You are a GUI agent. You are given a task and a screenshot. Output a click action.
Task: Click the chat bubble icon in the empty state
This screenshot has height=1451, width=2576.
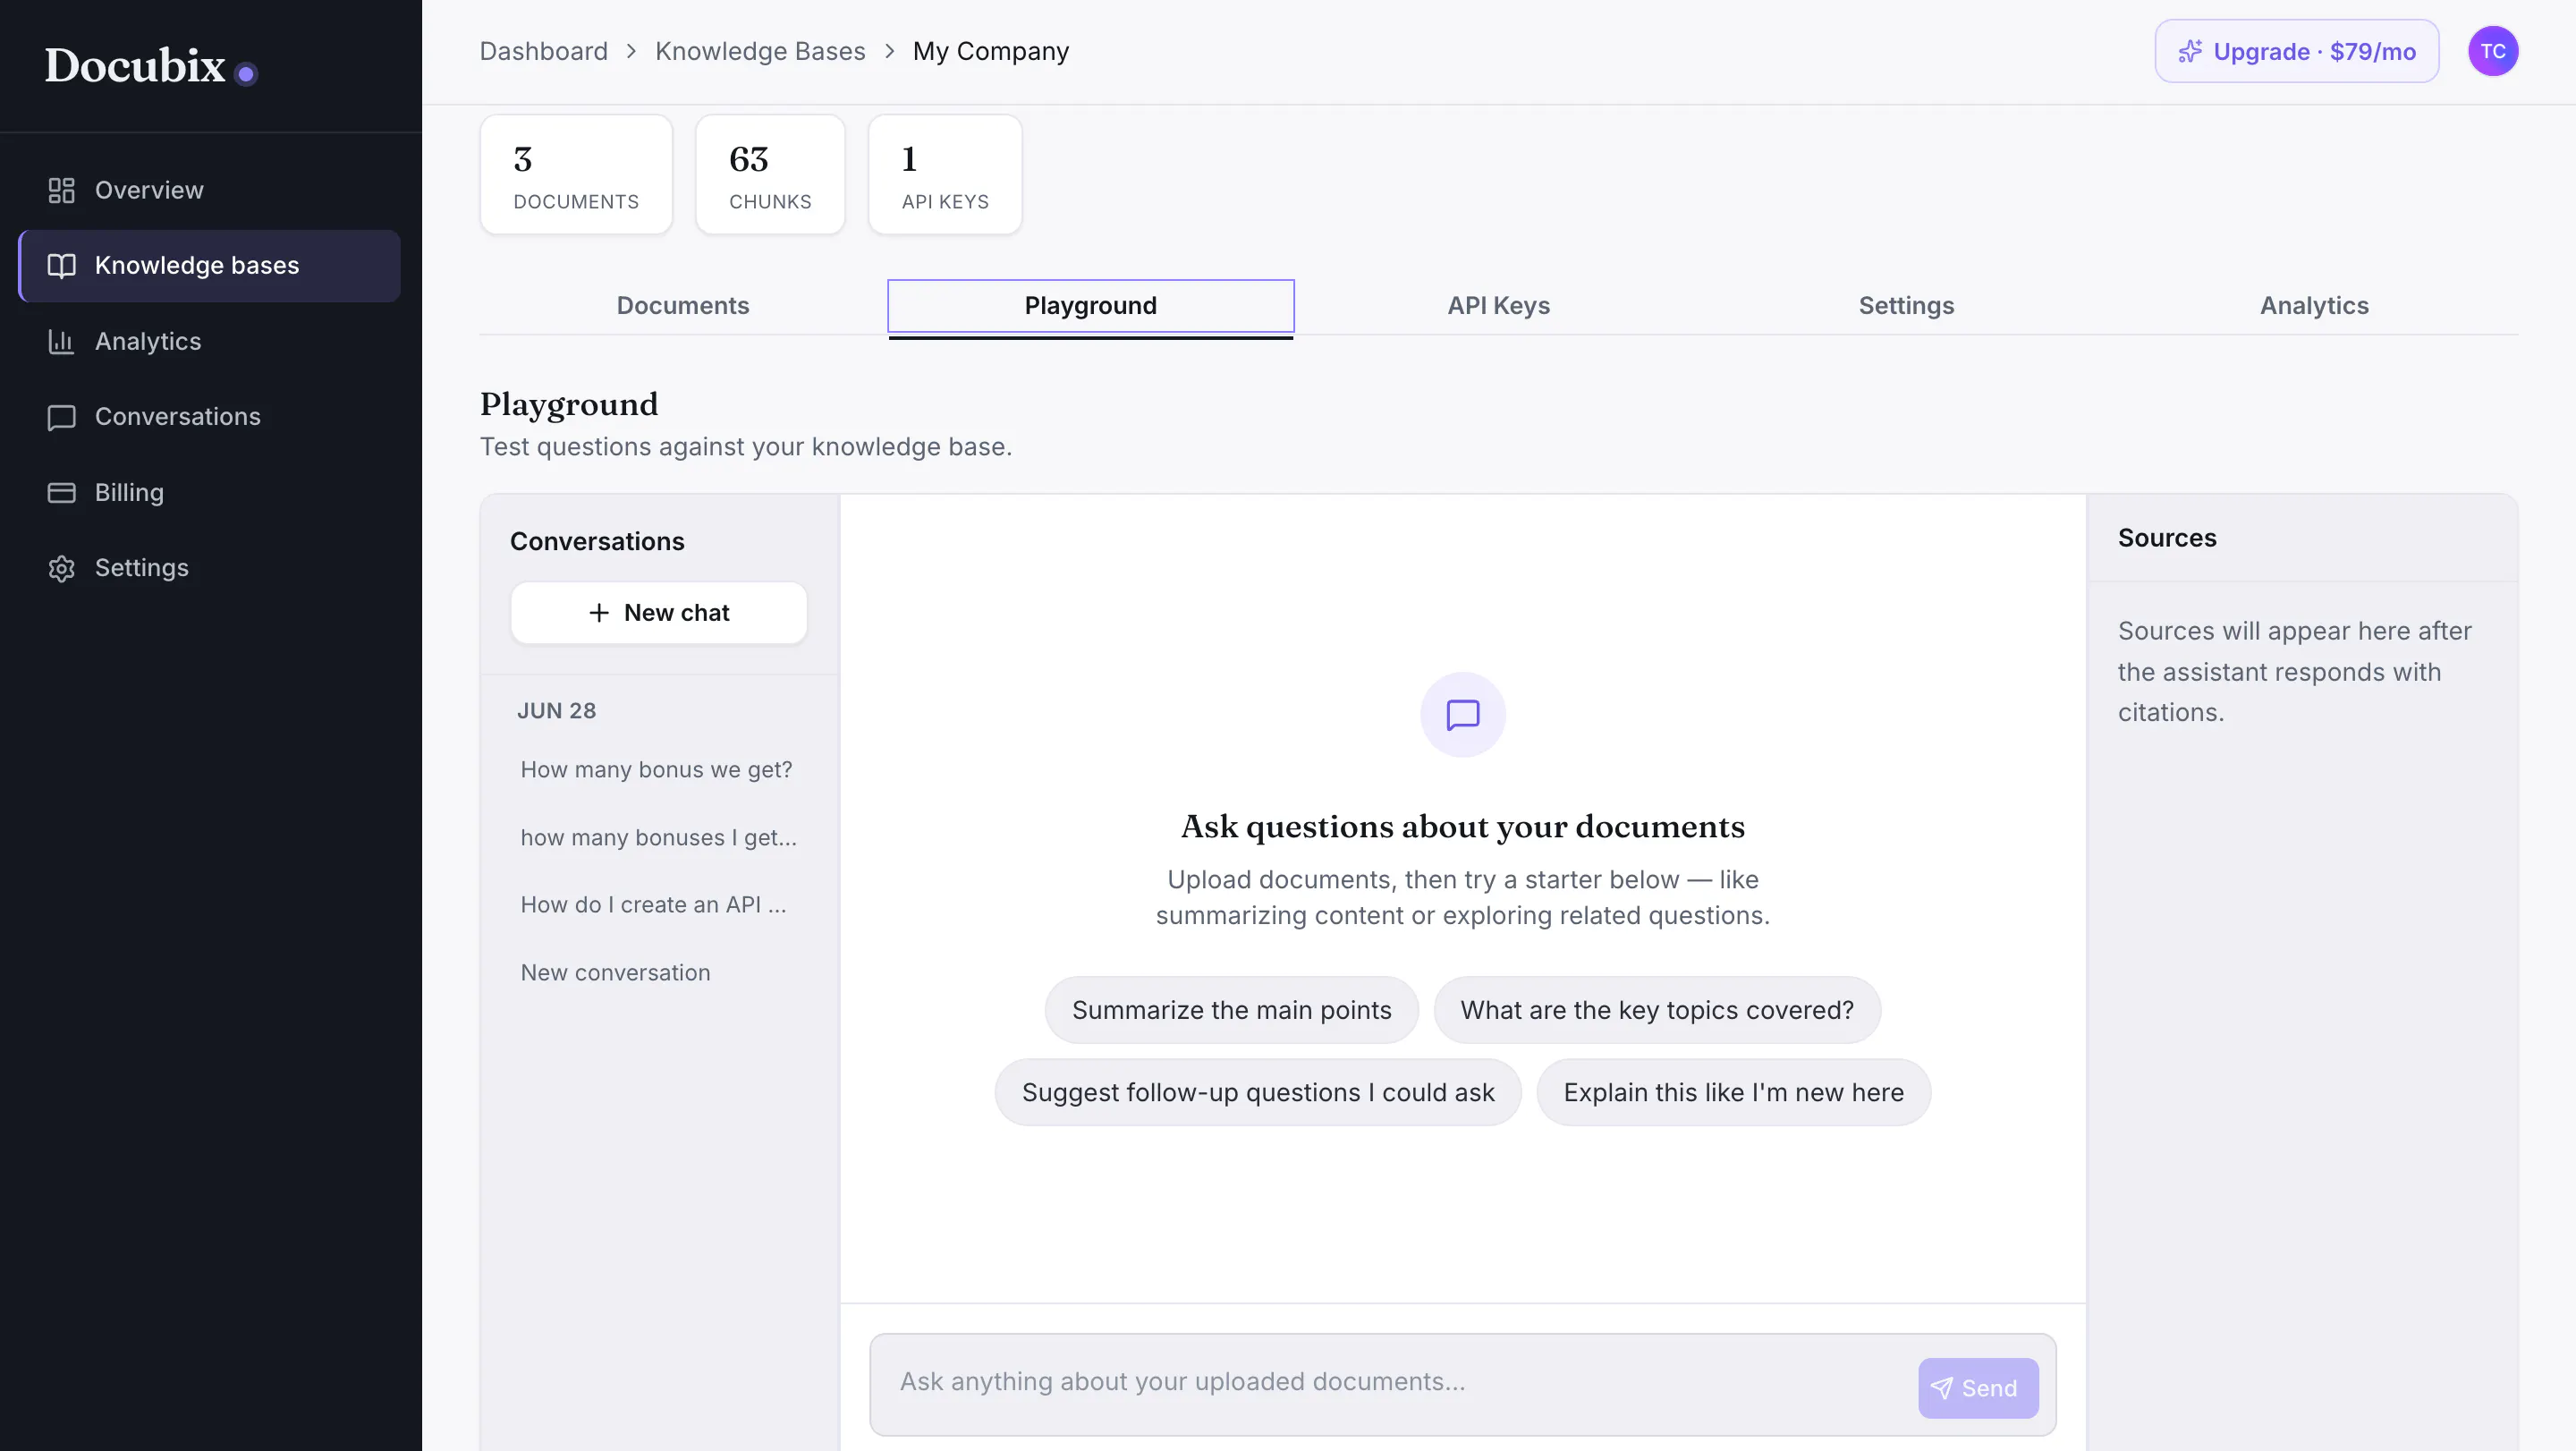1463,715
